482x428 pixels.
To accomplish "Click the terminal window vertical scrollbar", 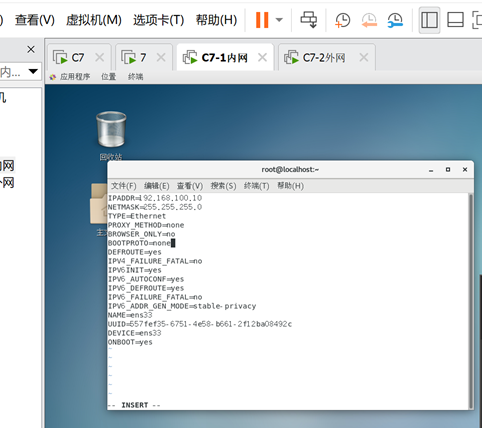I will (x=471, y=301).
